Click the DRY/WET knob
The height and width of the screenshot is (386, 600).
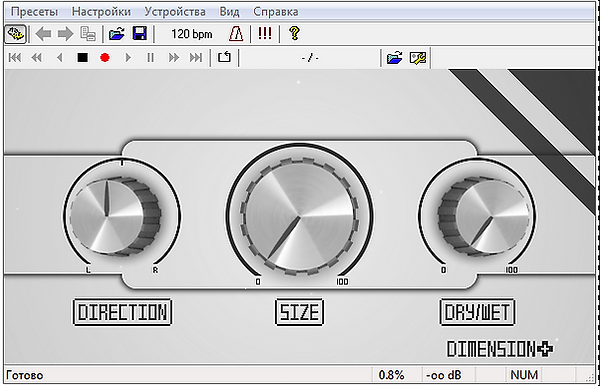pyautogui.click(x=485, y=217)
